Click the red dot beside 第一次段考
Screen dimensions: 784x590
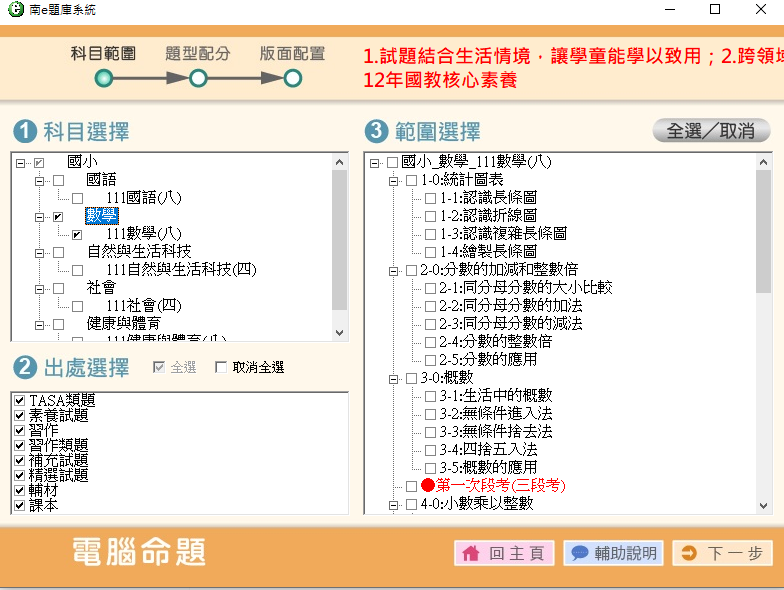[428, 485]
